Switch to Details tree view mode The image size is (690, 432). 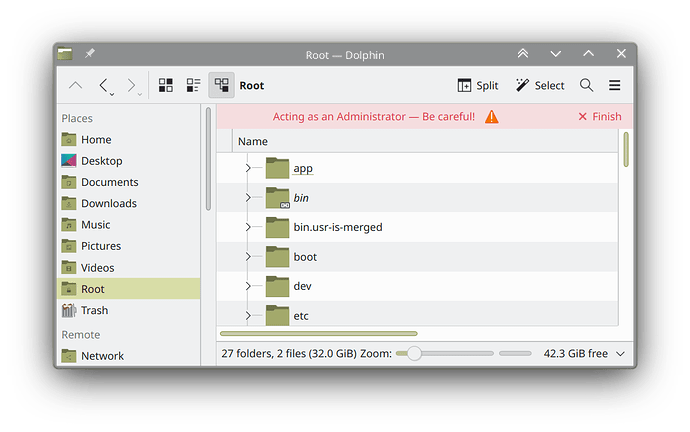(221, 85)
